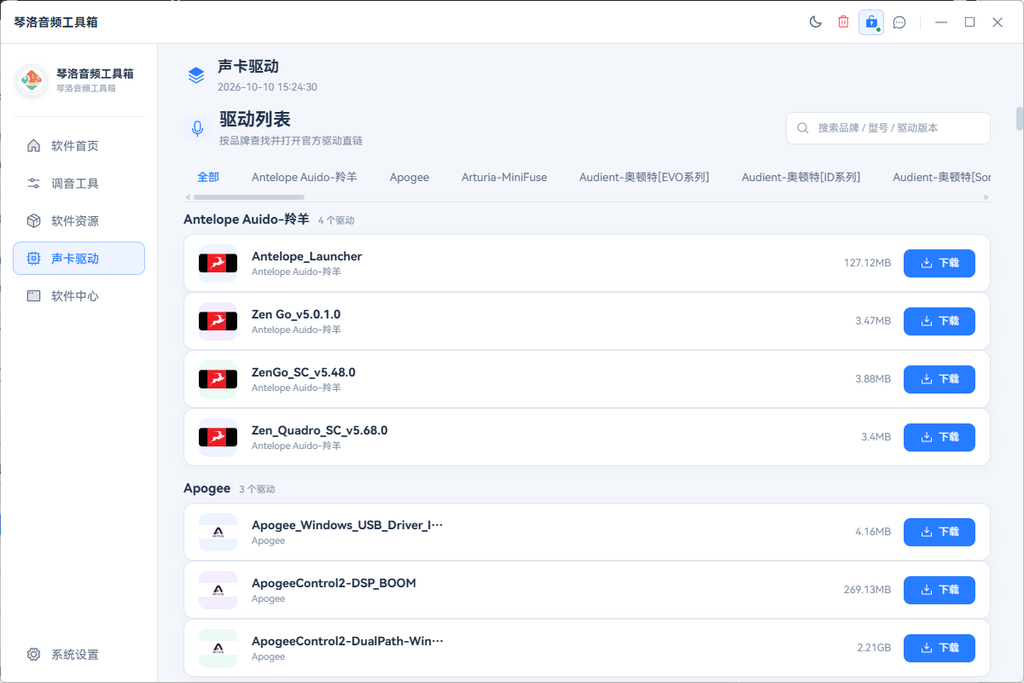Screen dimensions: 1024x683
Task: Open 软件首页 in the sidebar
Action: [79, 146]
